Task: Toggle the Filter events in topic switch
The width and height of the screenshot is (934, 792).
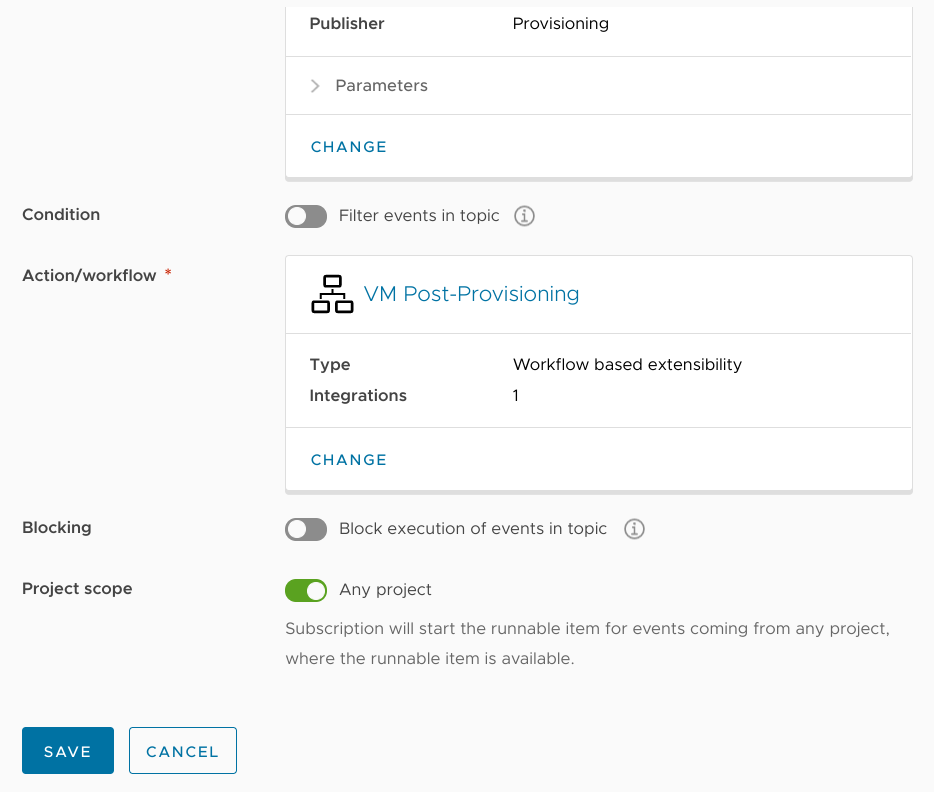Action: (x=306, y=216)
